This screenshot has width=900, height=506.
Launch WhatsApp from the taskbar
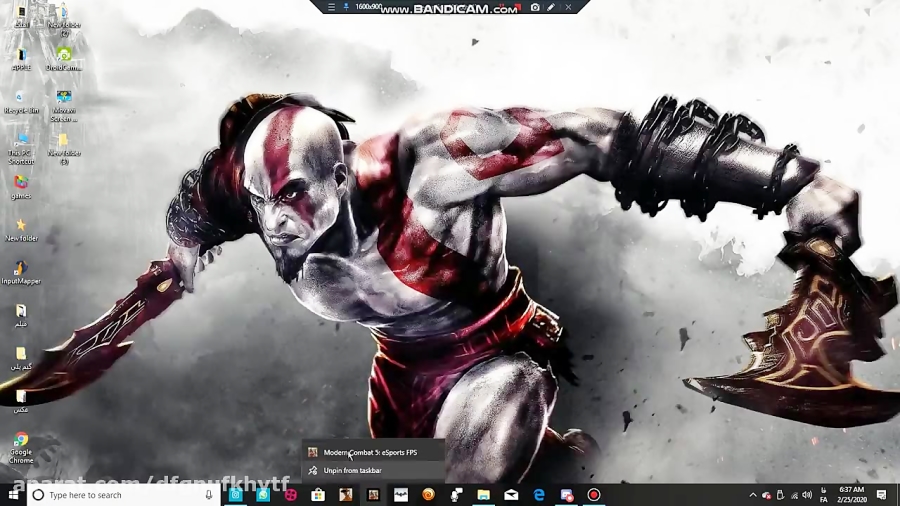coord(263,495)
